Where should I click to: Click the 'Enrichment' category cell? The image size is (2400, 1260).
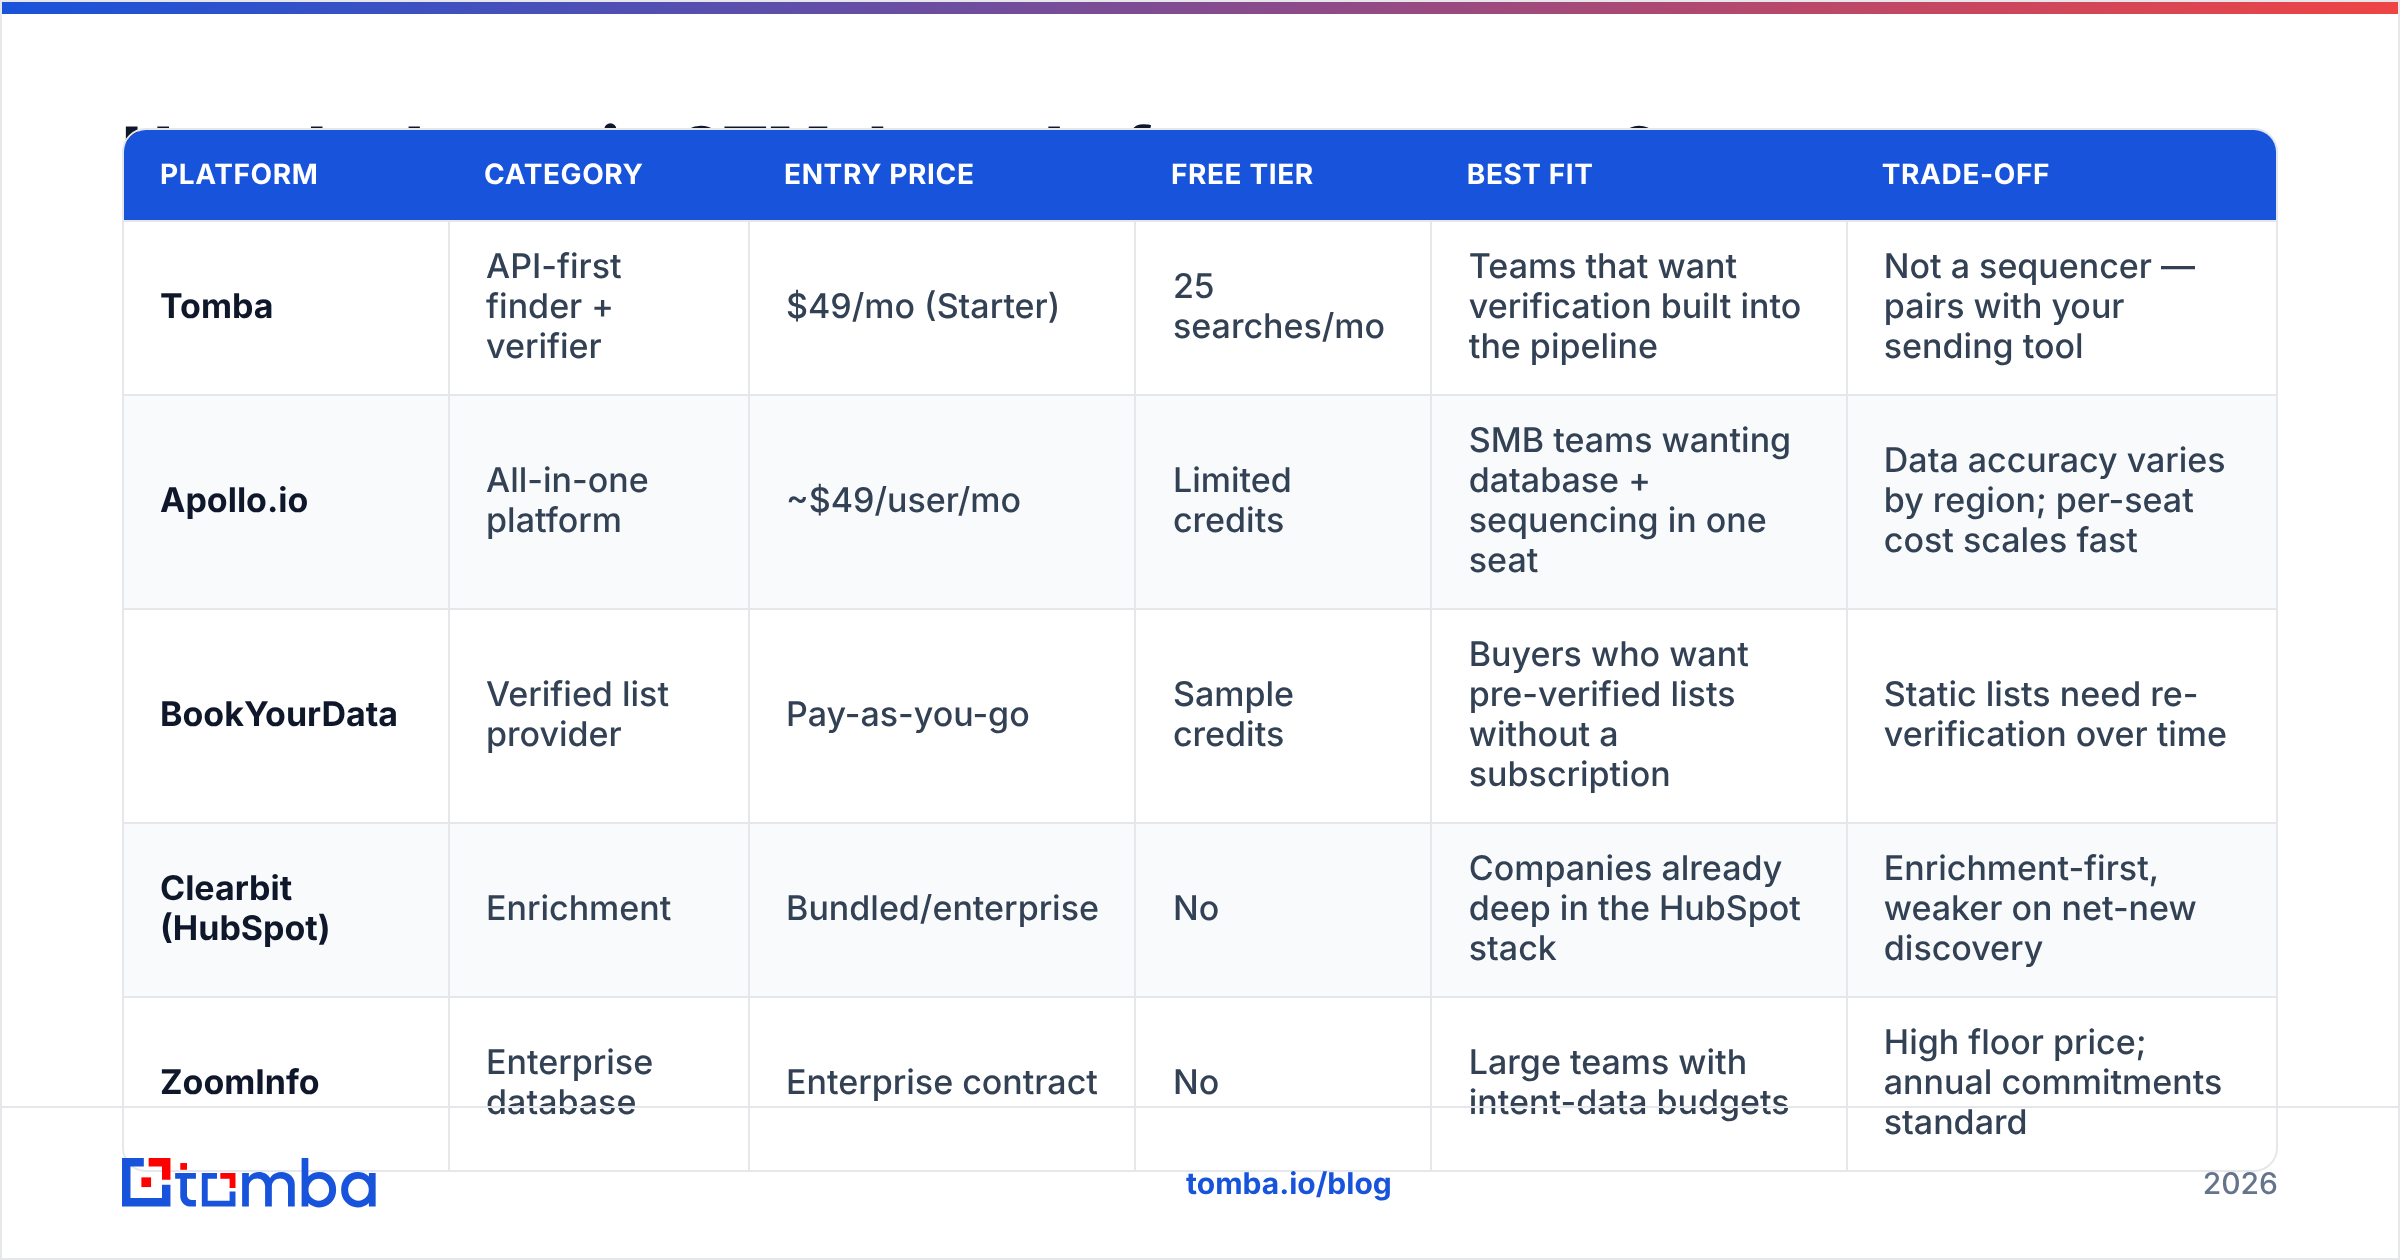[599, 909]
